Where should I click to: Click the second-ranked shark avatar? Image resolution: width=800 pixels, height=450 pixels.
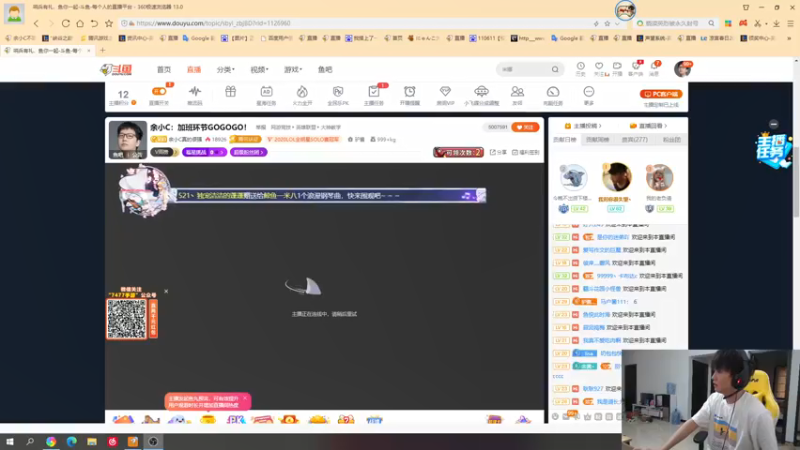[573, 178]
